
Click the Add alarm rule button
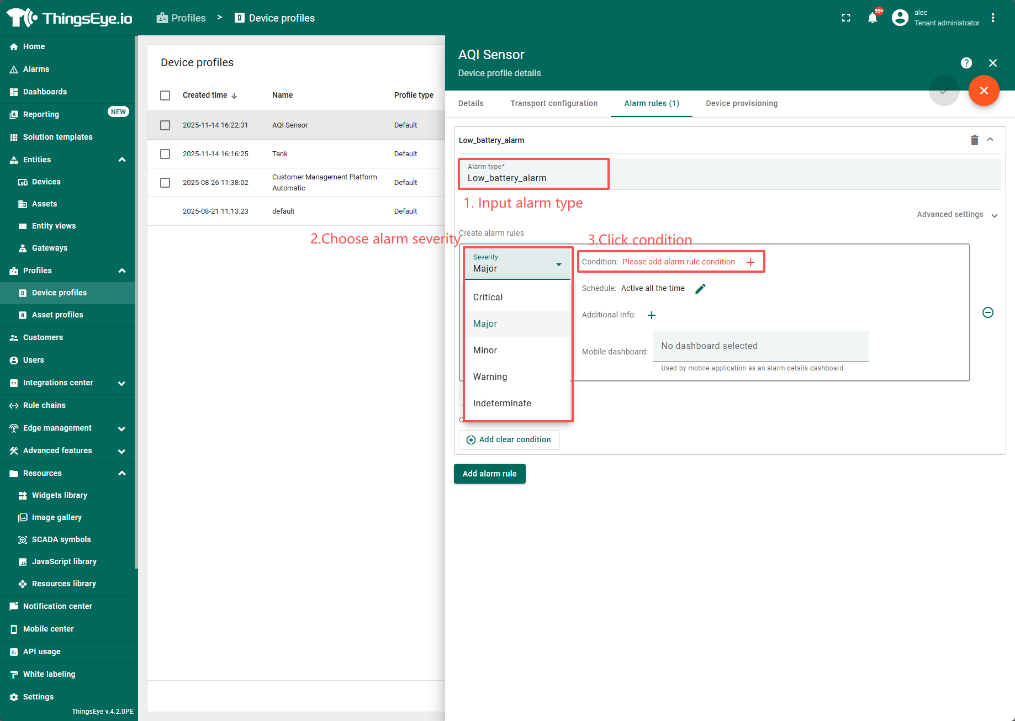coord(490,474)
